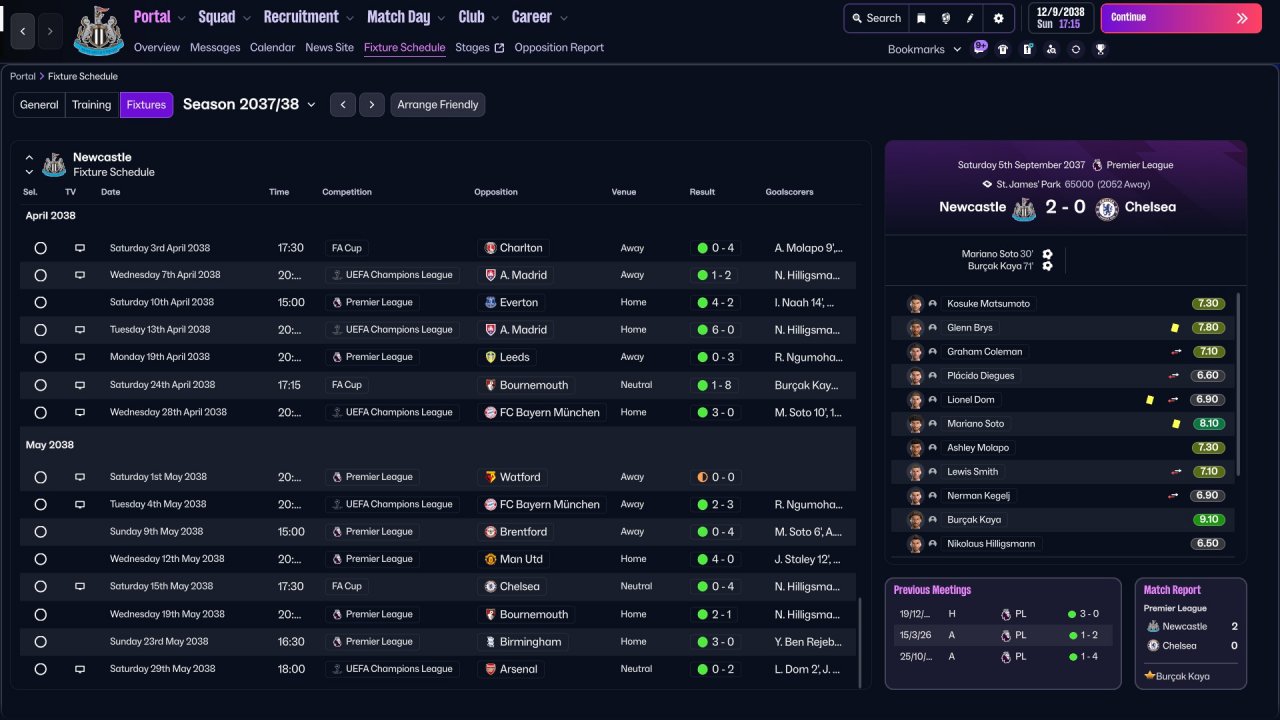Go to the previous season arrow

[343, 105]
